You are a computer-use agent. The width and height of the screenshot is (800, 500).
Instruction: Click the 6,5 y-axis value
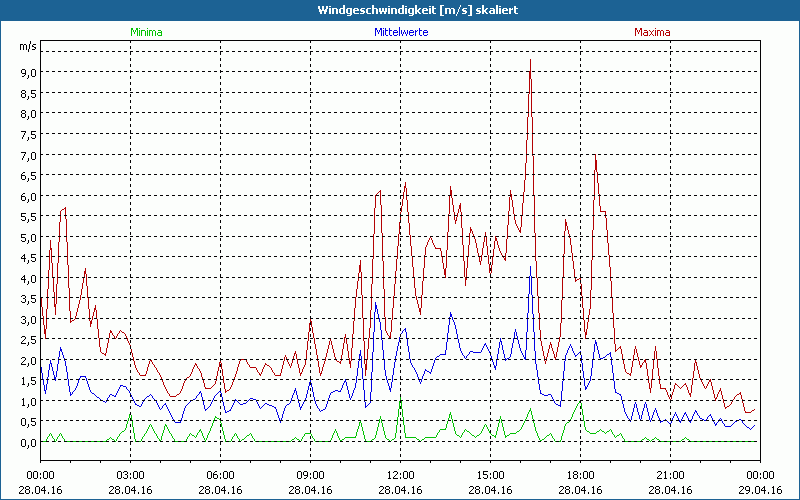[x=28, y=176]
